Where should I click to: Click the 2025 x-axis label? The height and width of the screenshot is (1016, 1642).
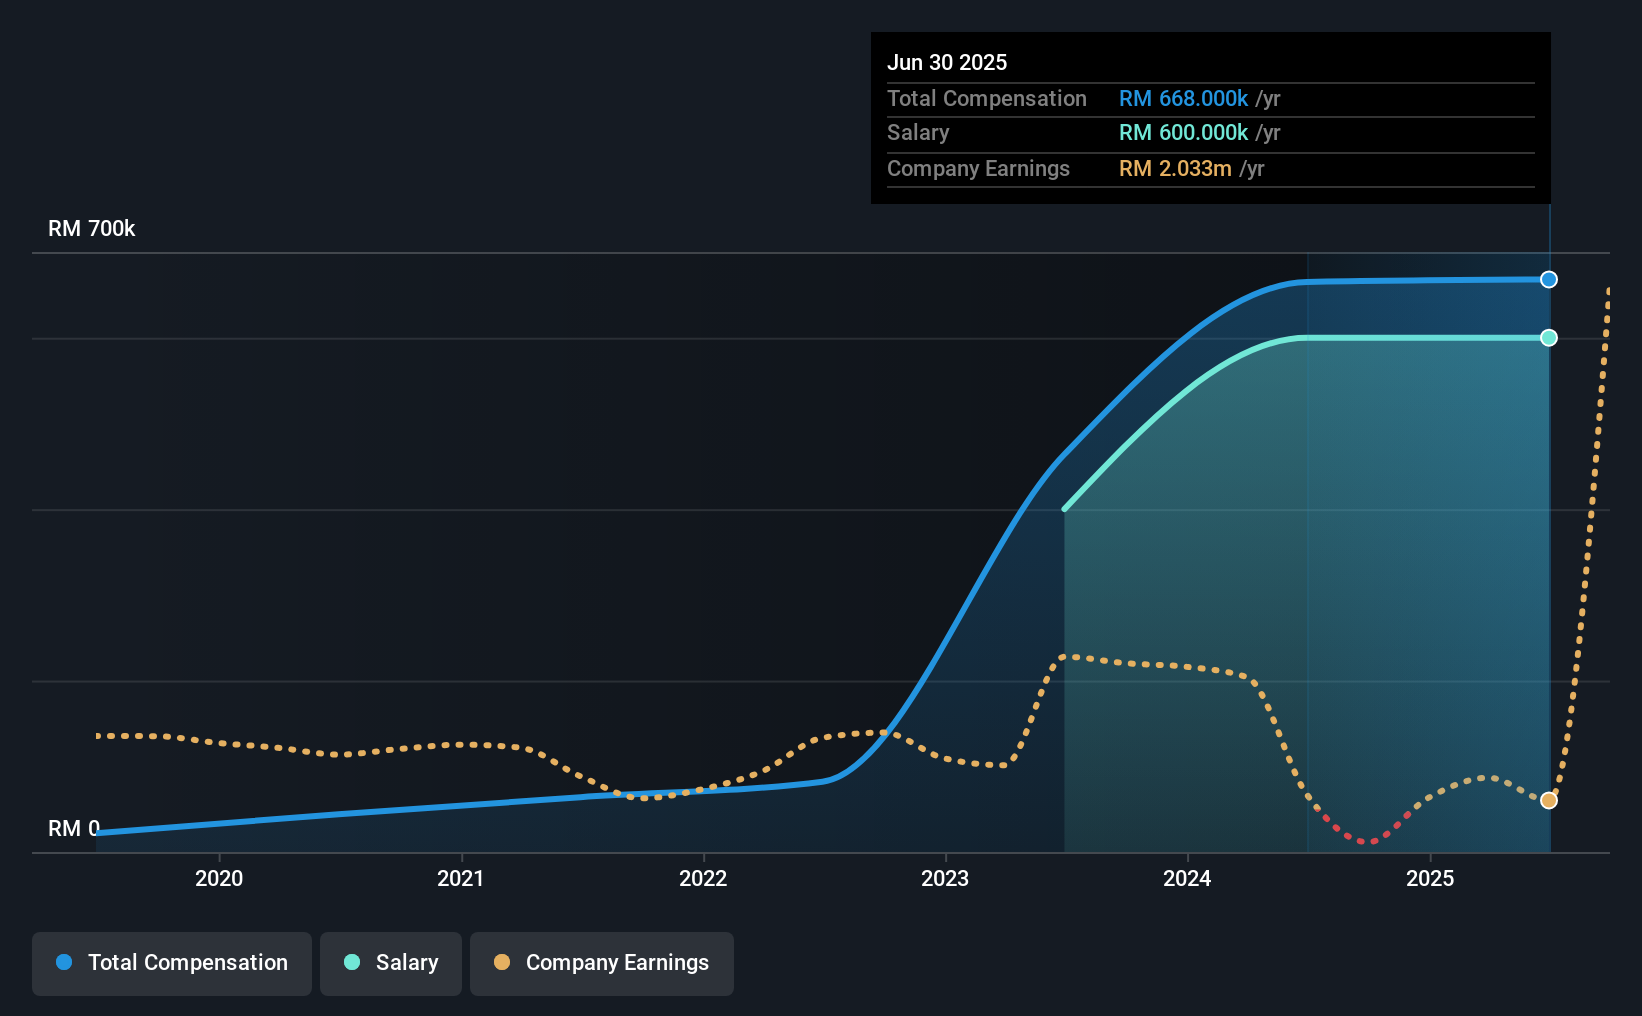click(1430, 878)
